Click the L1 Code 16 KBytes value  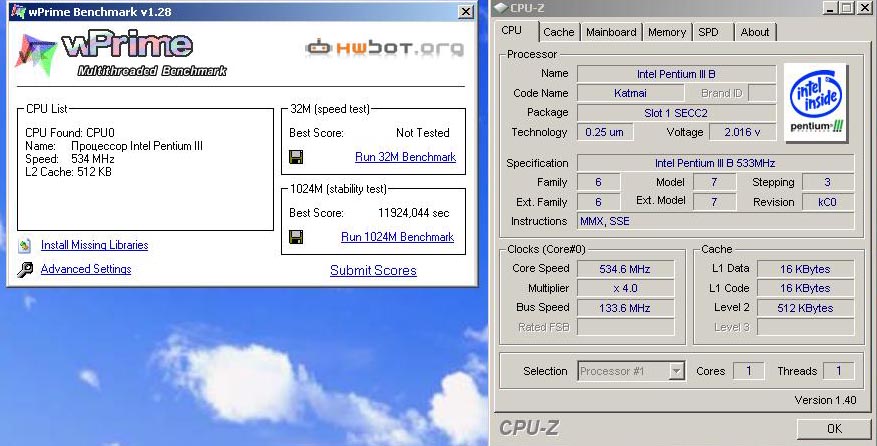pos(805,288)
